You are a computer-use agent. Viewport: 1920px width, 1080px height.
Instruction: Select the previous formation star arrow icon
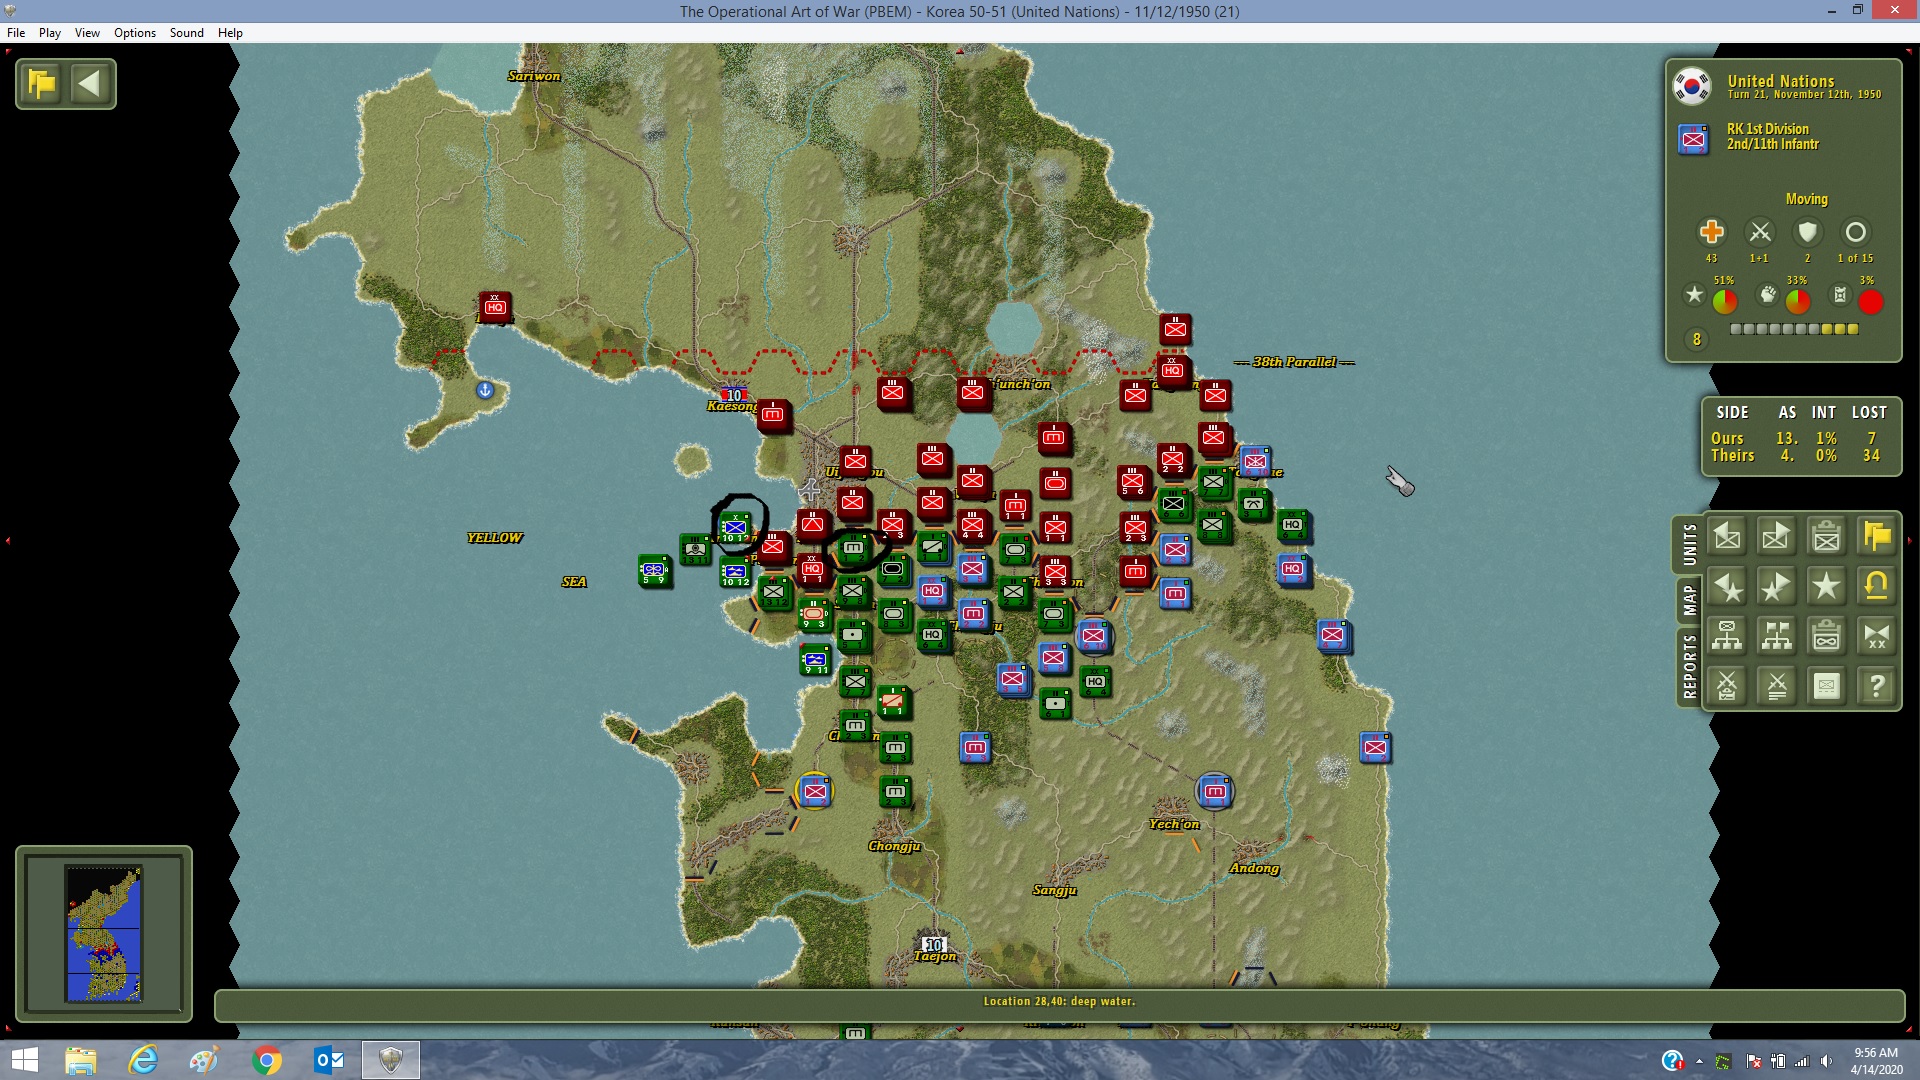(1727, 587)
